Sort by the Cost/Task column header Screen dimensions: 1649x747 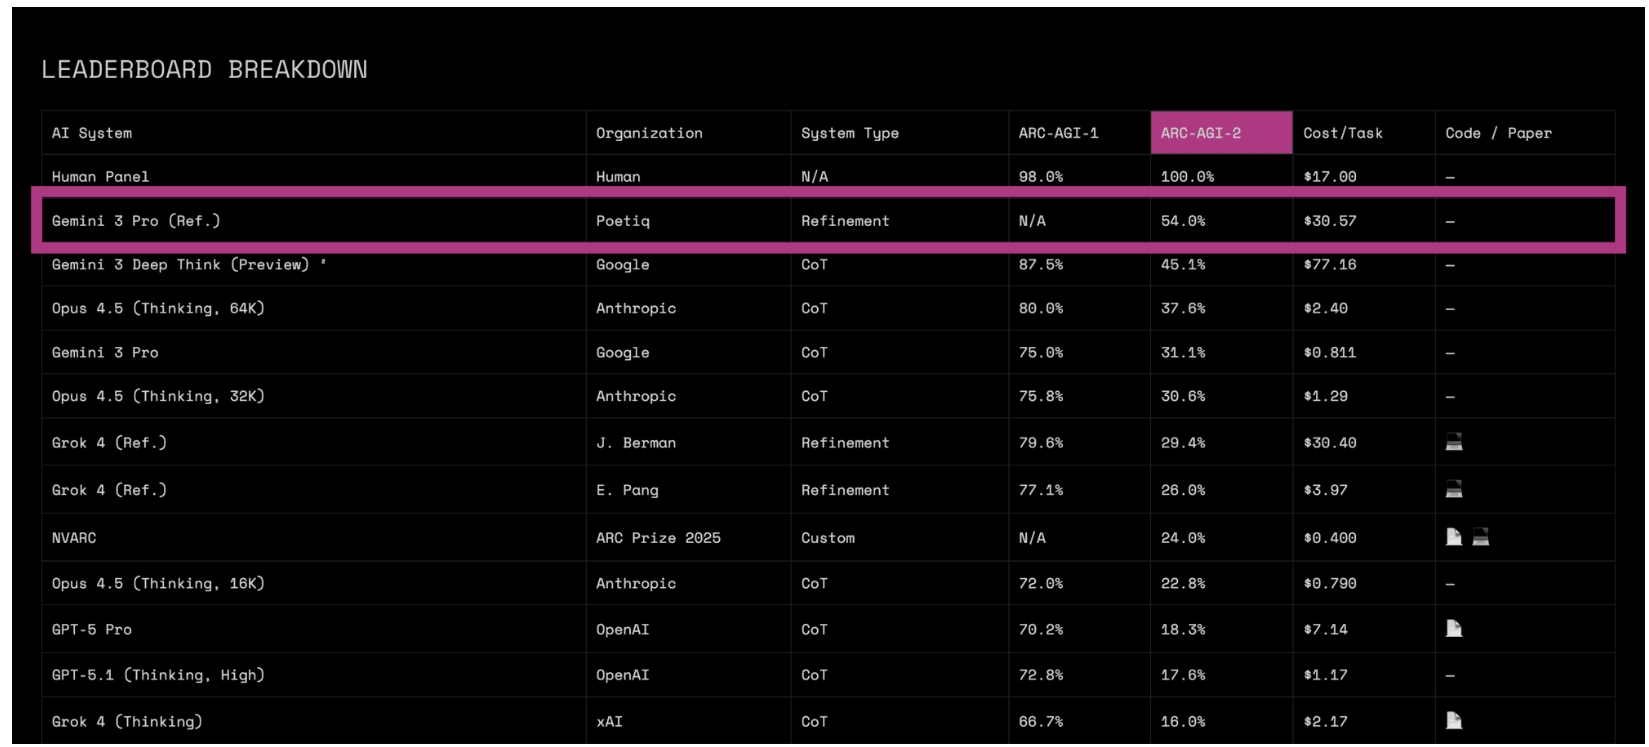[x=1343, y=133]
